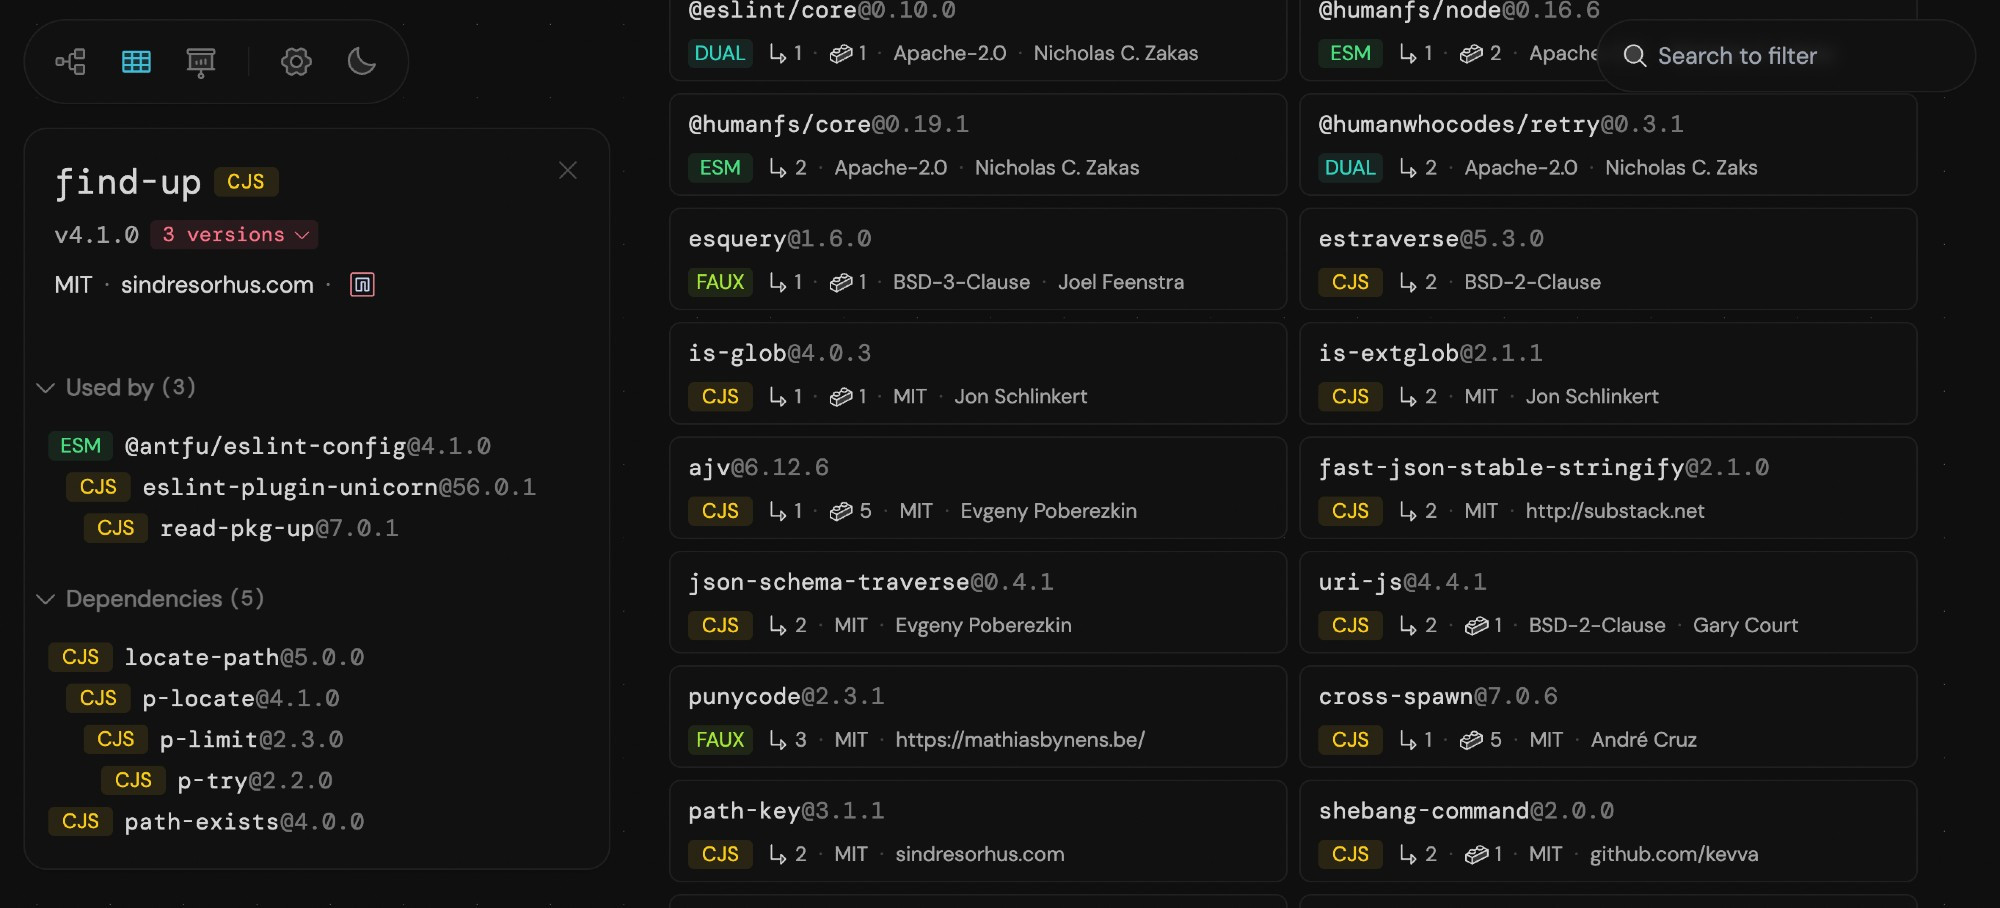Screen dimensions: 2000x908
Task: Open fast-json-stable-stringify@2.1.0 card
Action: click(1607, 488)
